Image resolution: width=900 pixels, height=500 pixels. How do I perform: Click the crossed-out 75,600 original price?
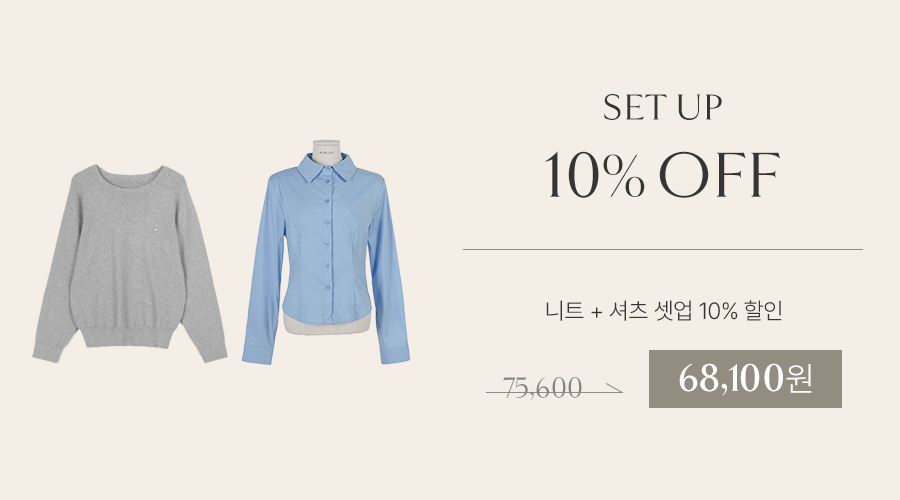tap(542, 388)
